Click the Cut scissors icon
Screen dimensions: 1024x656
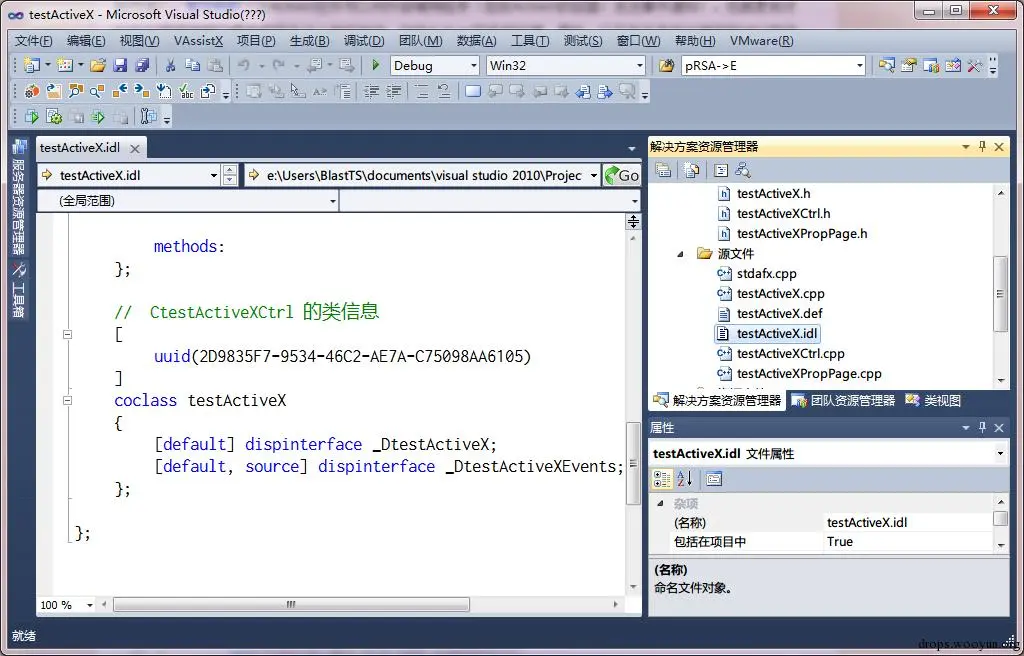coord(170,65)
